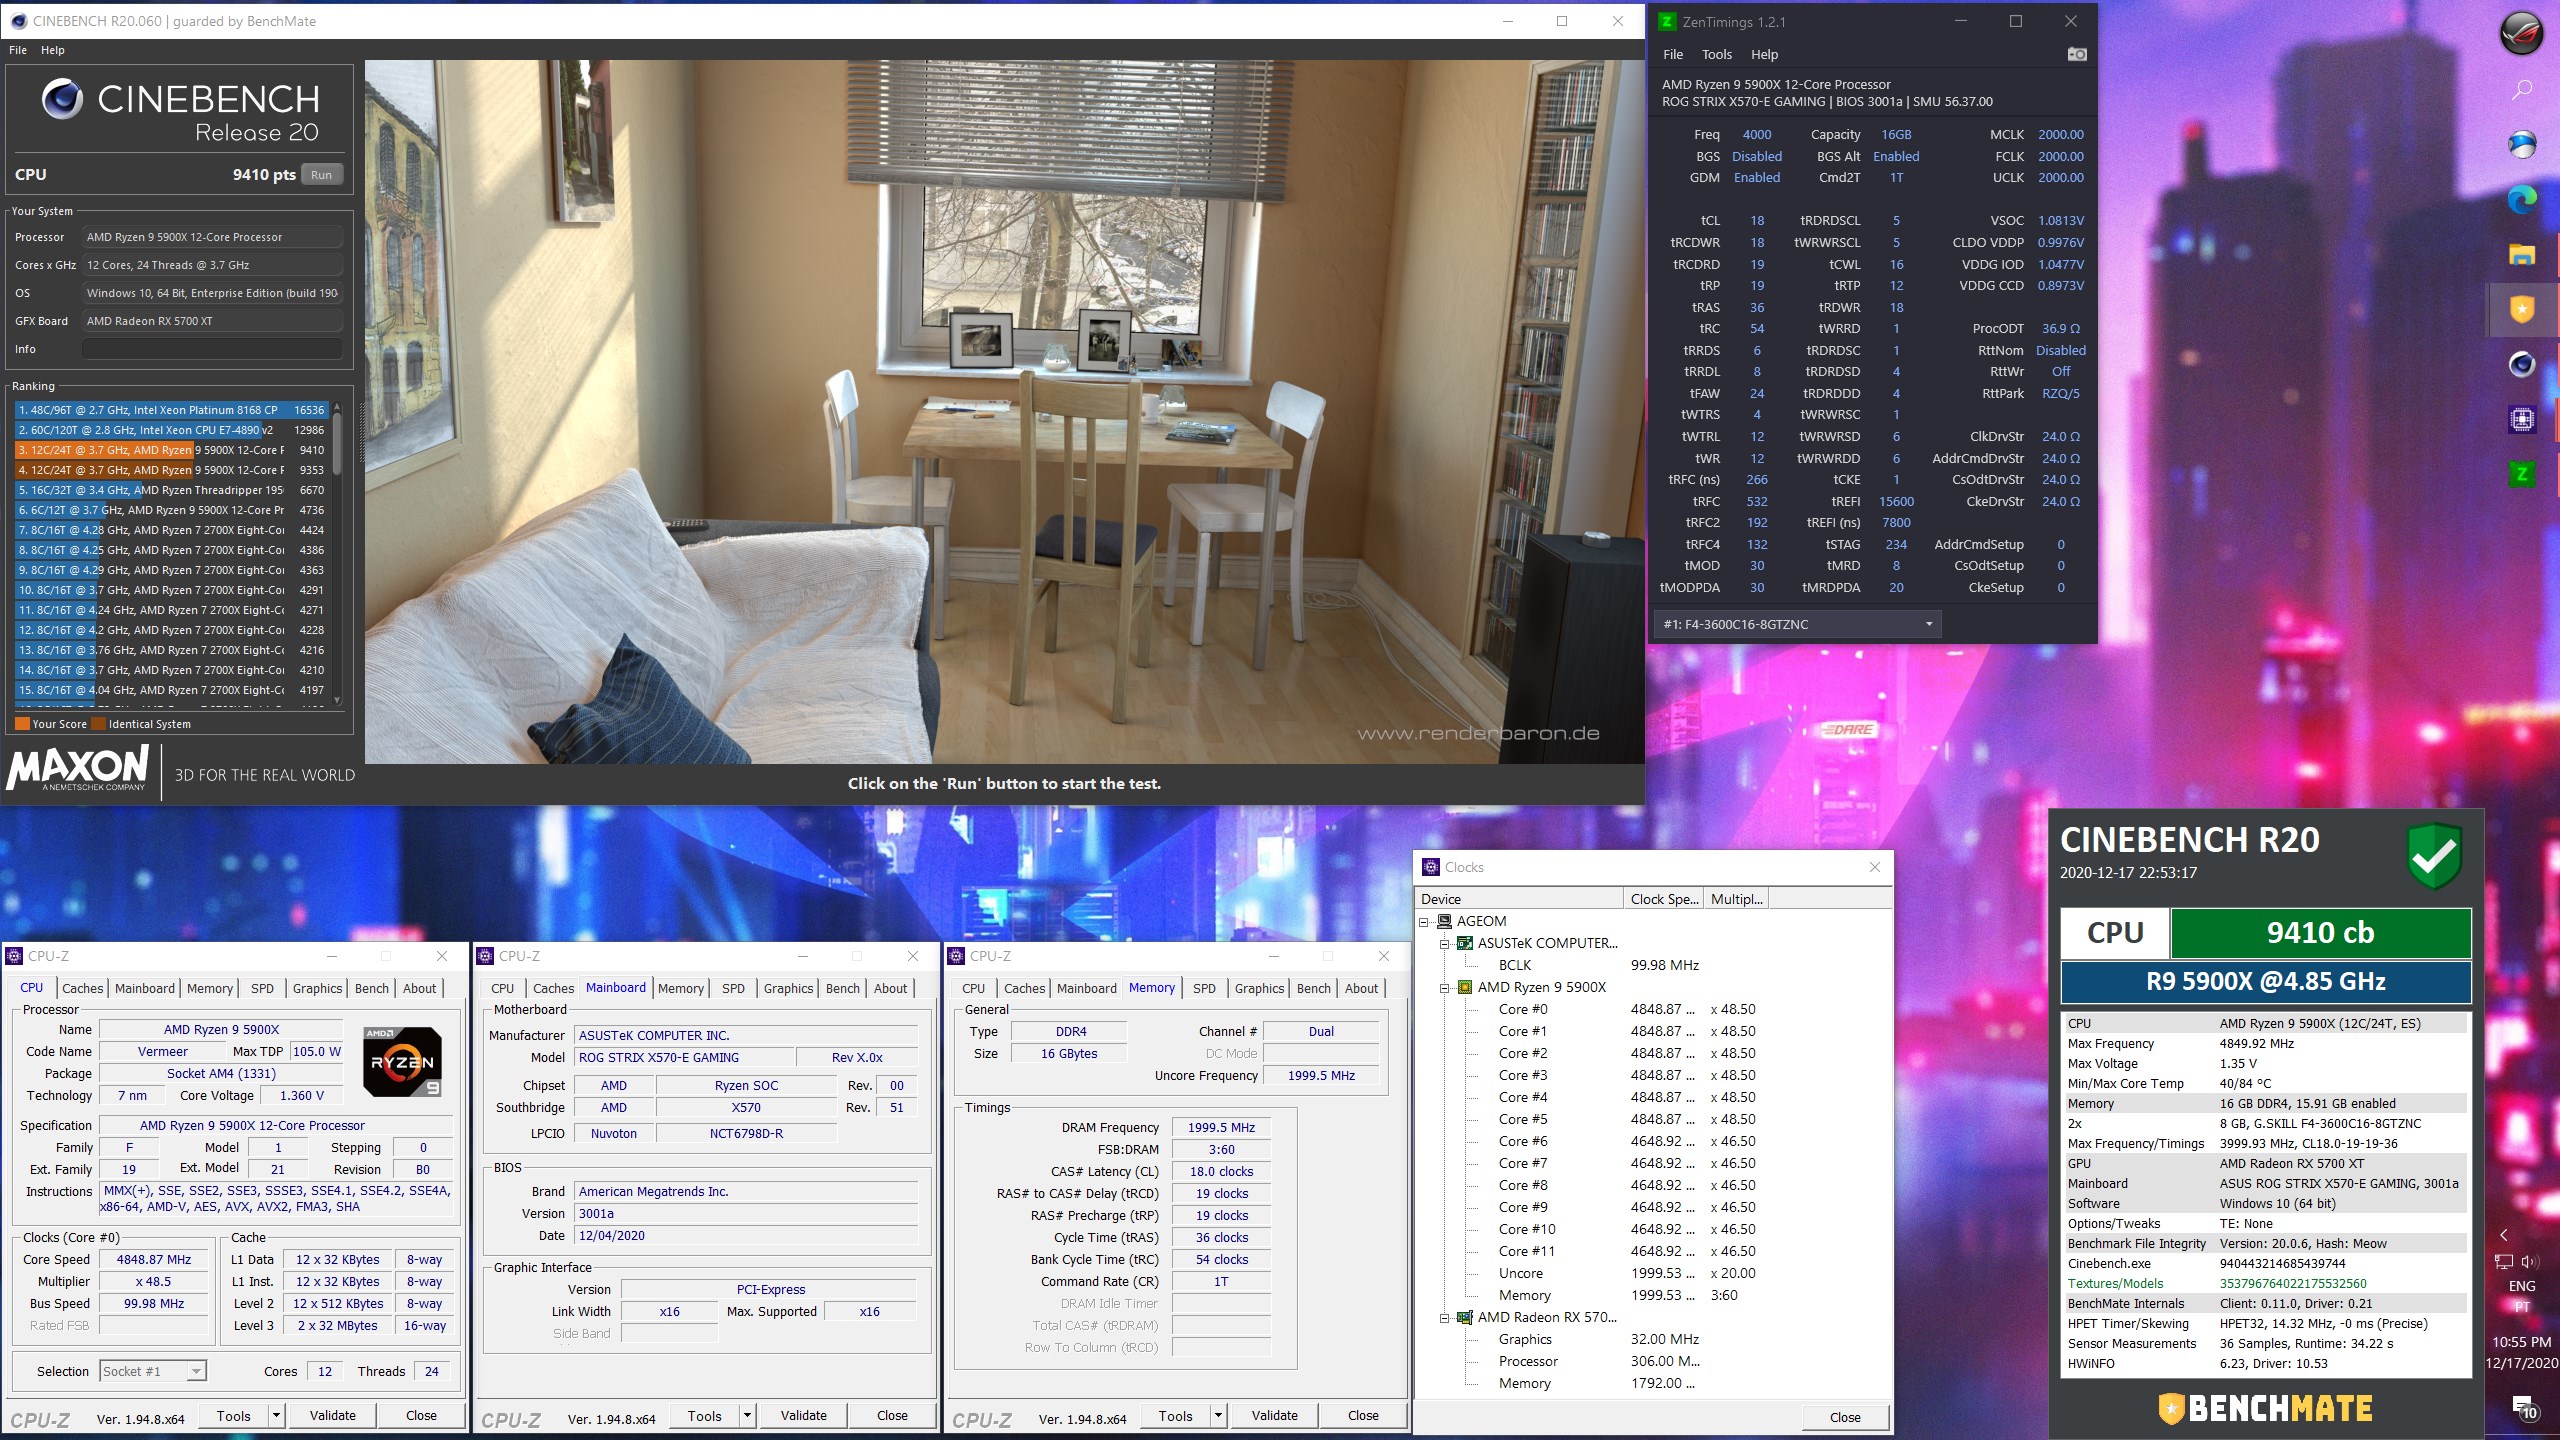
Task: Open File Explorer from the taskbar
Action: point(2522,255)
